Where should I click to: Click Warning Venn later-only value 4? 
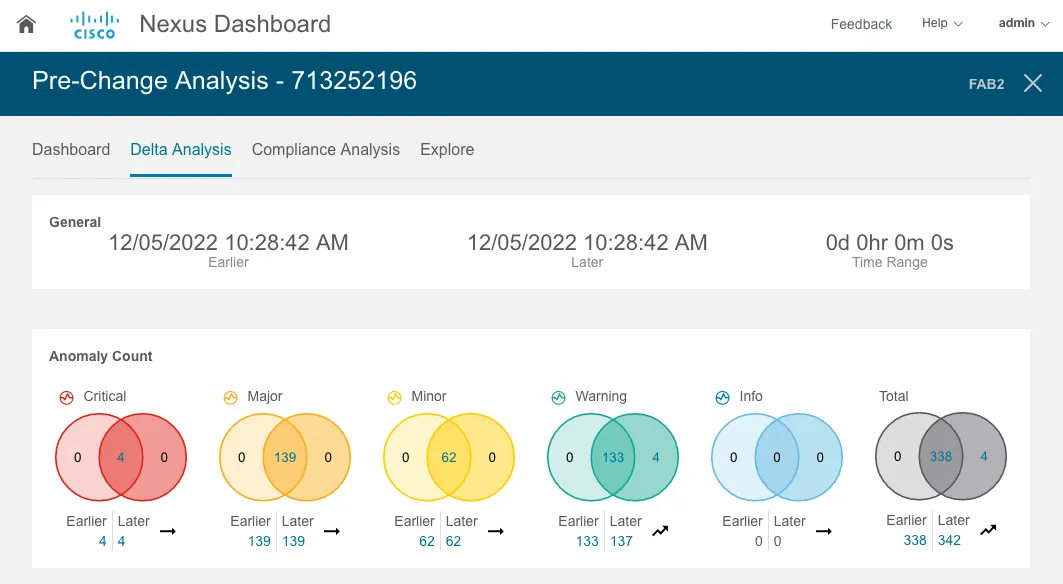pos(656,457)
